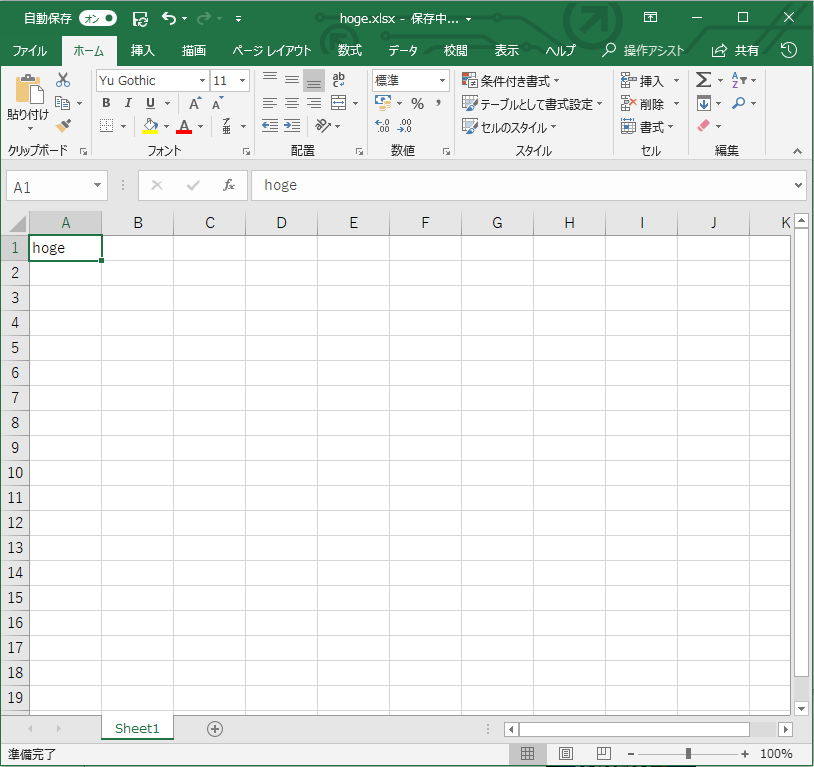Viewport: 814px width, 767px height.
Task: Open セルのスタイル dropdown
Action: click(509, 127)
